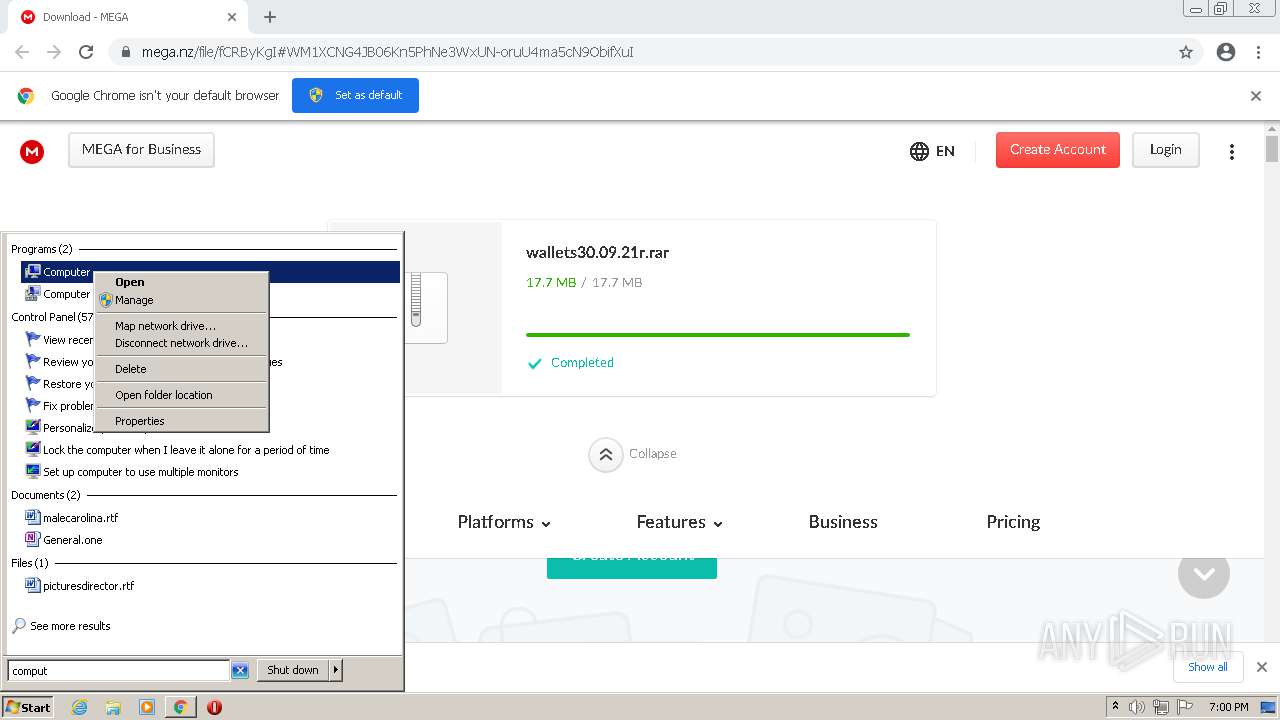Click the Login button

tap(1166, 150)
